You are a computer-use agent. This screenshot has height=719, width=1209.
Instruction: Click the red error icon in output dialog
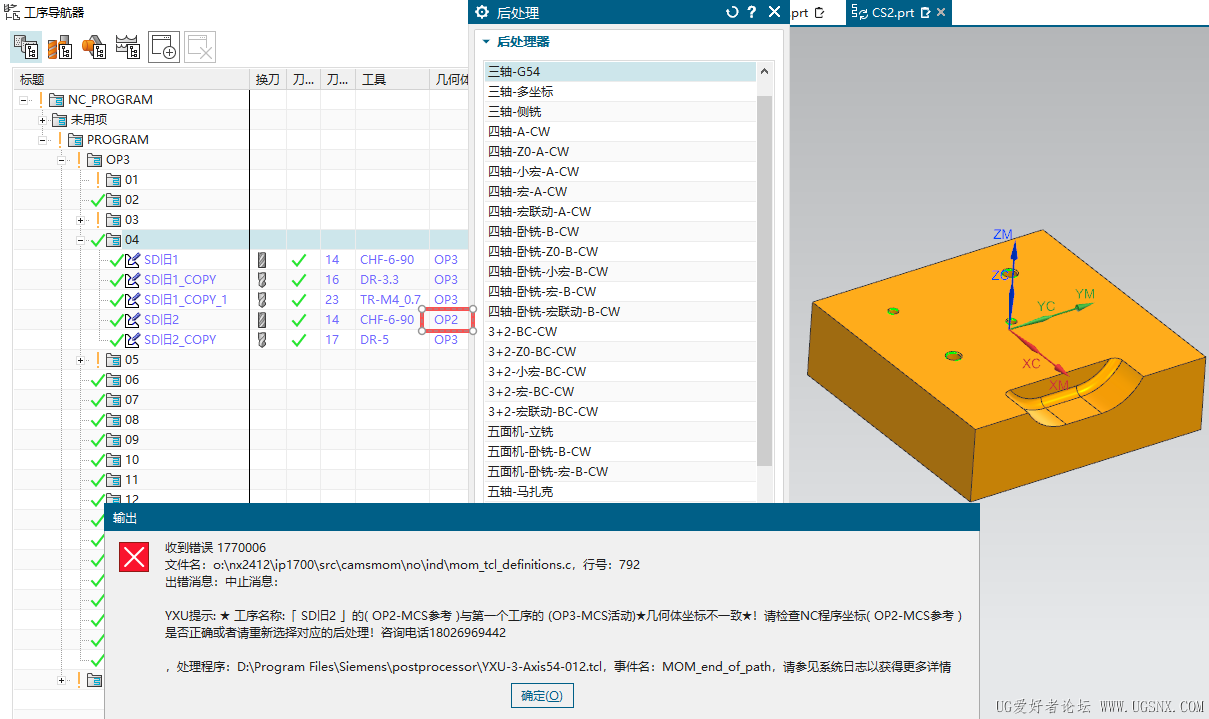pos(134,557)
